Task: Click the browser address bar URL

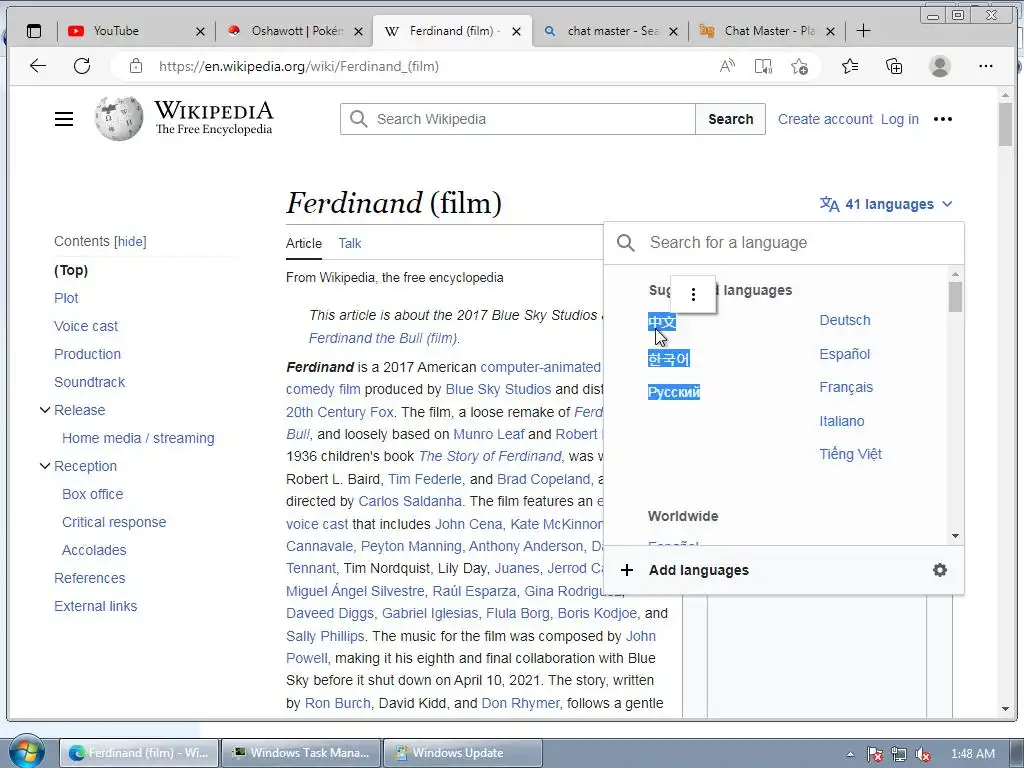Action: pyautogui.click(x=299, y=66)
